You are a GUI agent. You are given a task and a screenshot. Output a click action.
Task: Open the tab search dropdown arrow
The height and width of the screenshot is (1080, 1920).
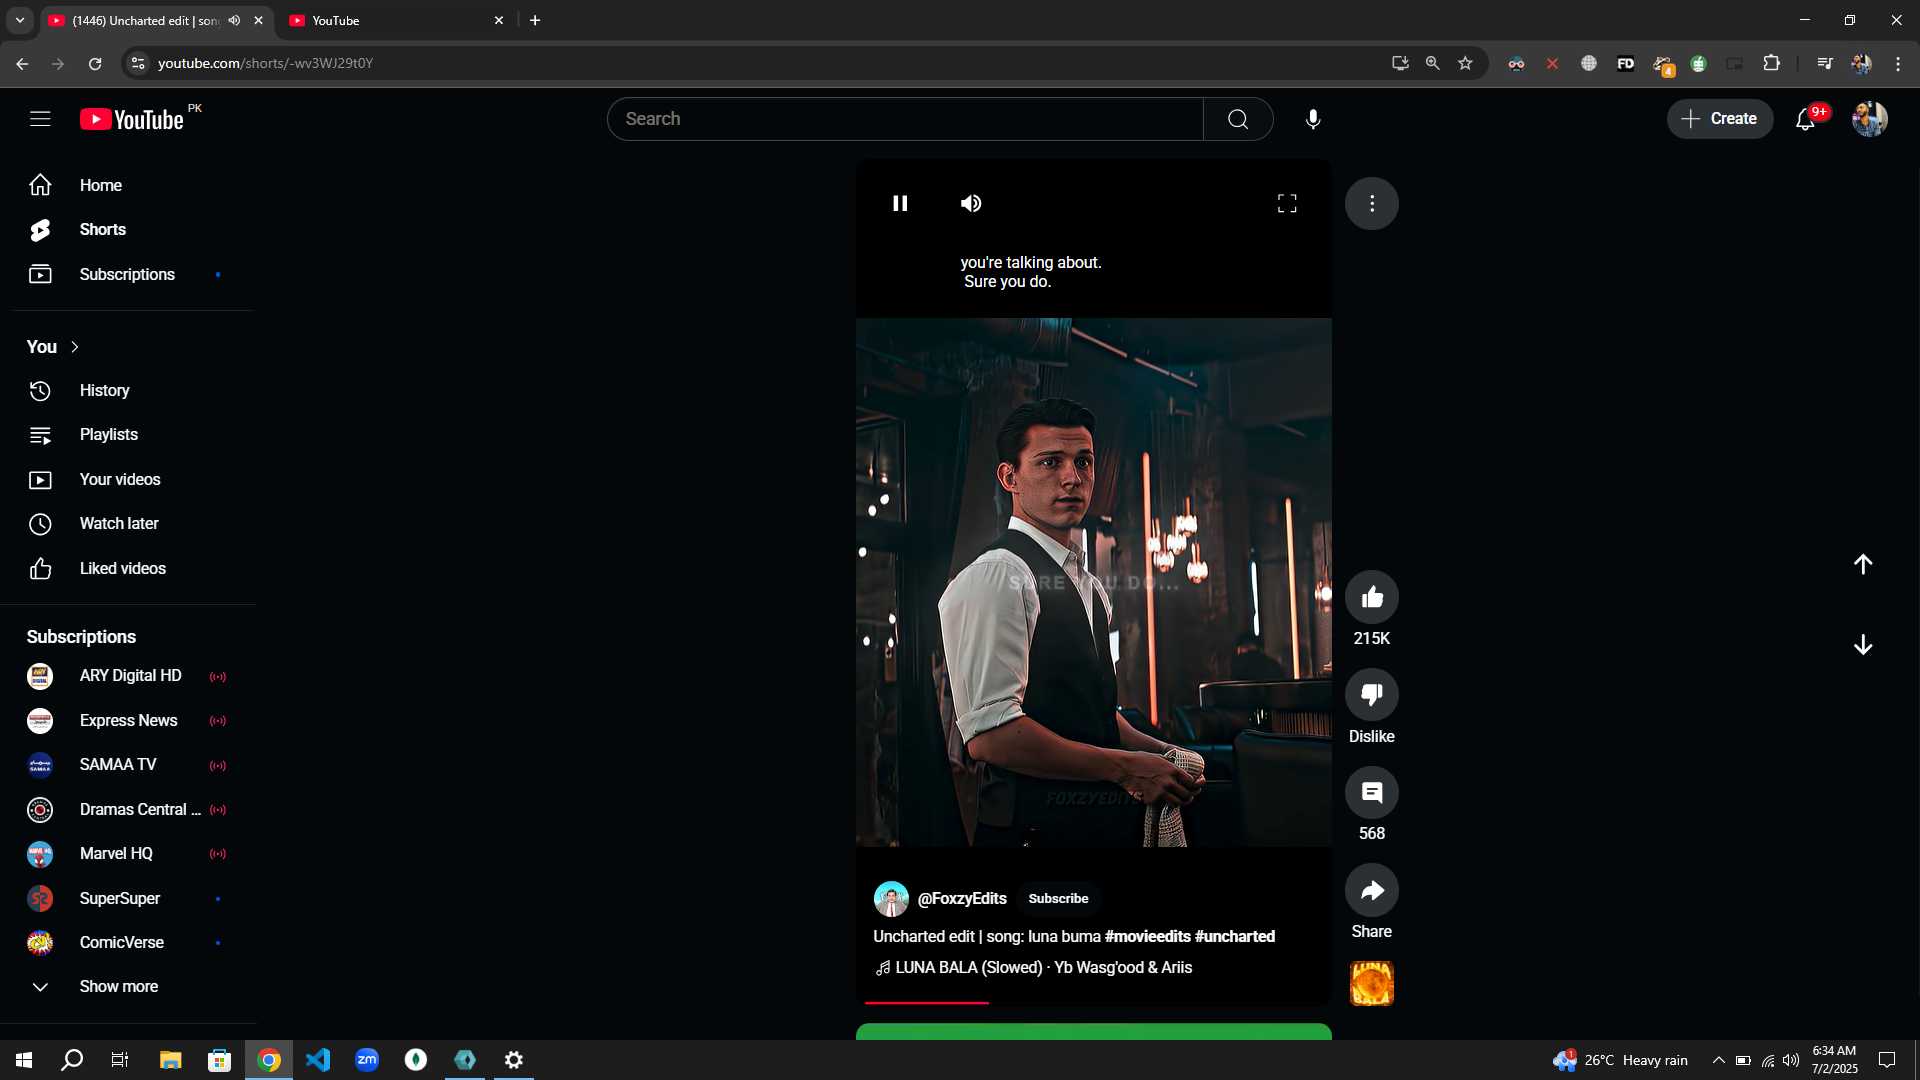[x=20, y=20]
